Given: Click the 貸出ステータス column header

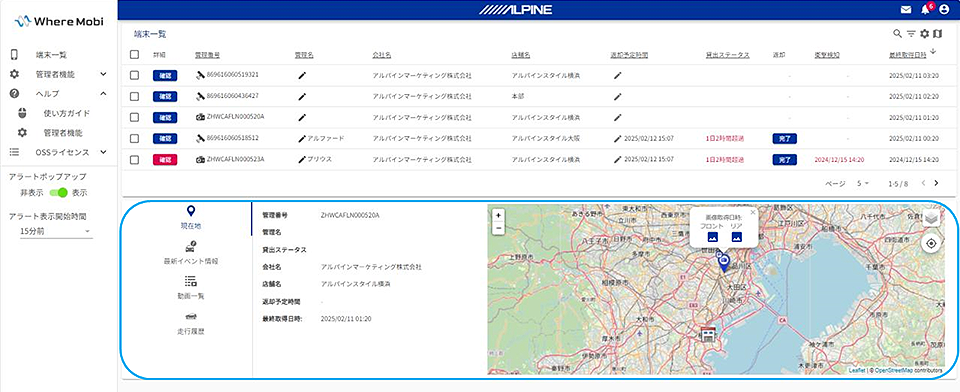Looking at the screenshot, I should [x=727, y=55].
